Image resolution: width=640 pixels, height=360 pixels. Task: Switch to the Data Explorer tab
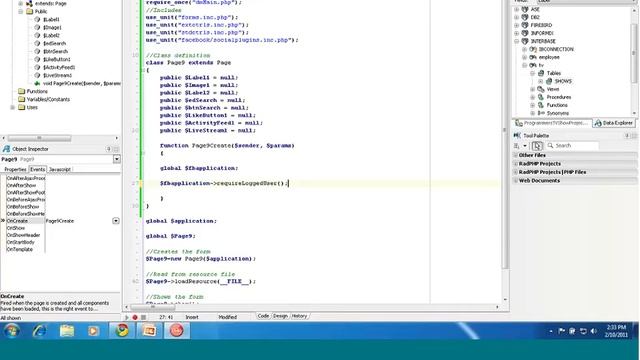coord(613,123)
